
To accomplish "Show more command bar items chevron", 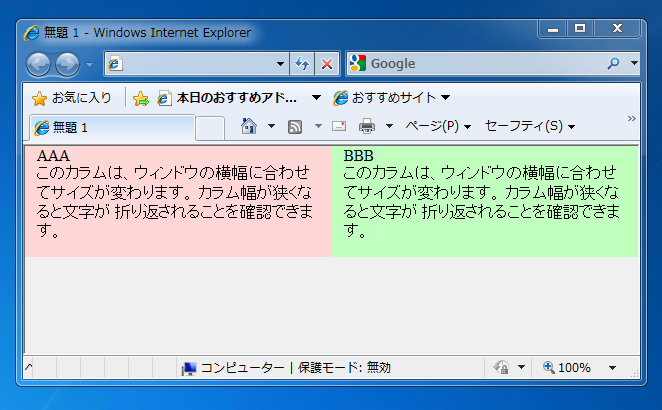I will pyautogui.click(x=631, y=119).
